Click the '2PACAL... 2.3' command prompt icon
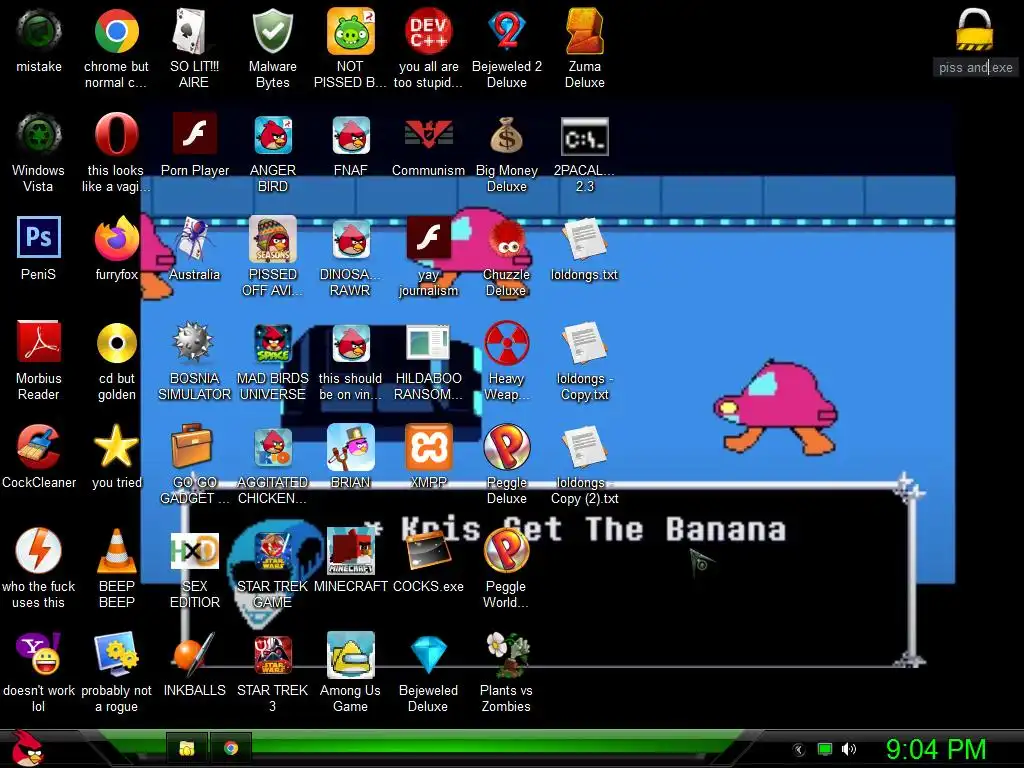Viewport: 1024px width, 768px height. tap(584, 136)
